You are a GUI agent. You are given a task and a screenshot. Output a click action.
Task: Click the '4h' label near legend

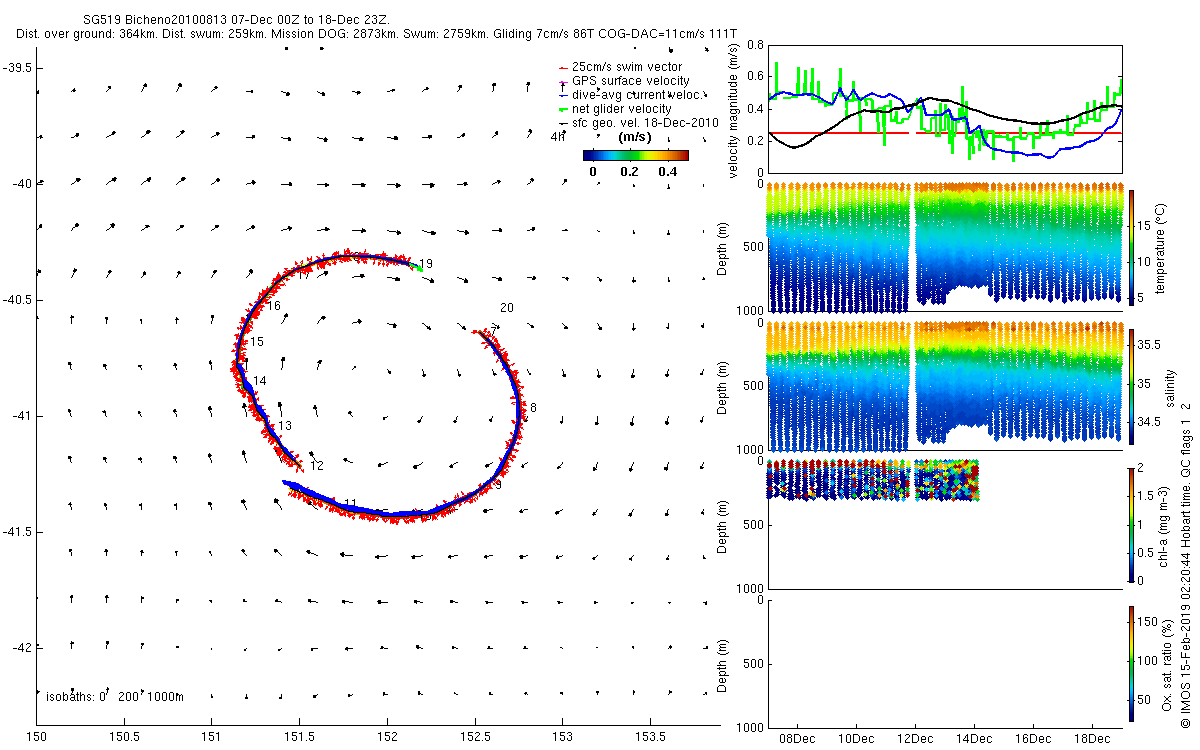pos(556,137)
